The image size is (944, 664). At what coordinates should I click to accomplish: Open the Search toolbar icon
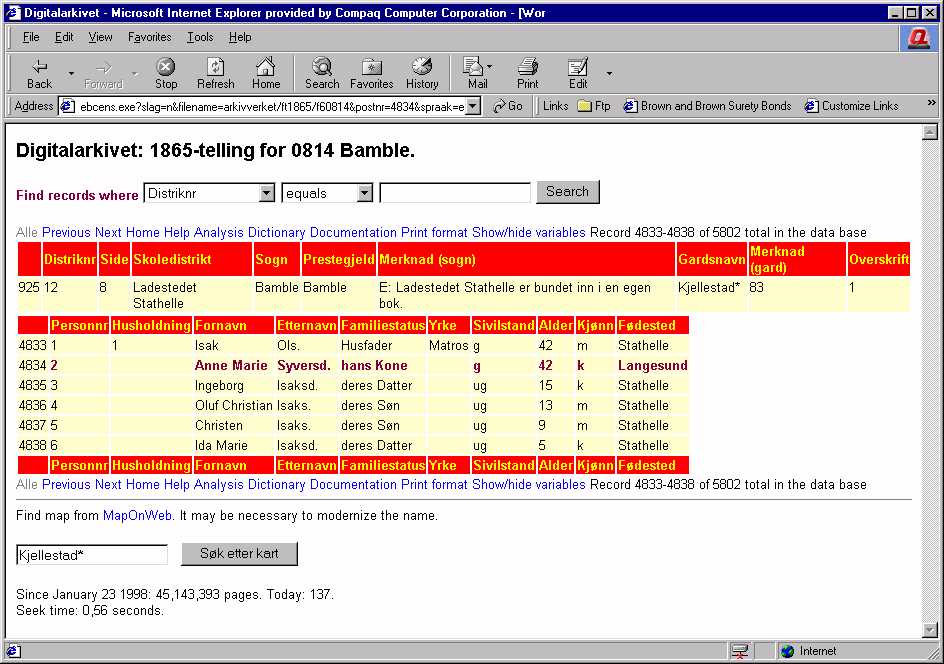pyautogui.click(x=322, y=73)
